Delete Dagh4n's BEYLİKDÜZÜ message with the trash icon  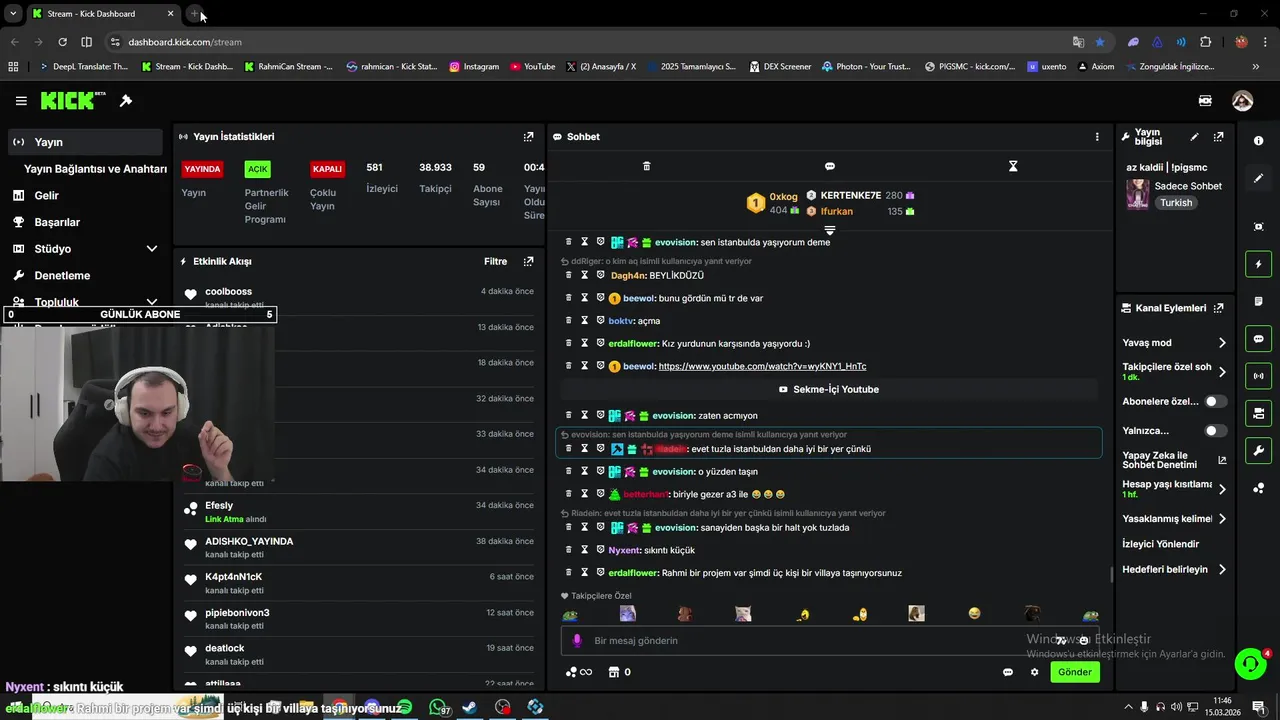pyautogui.click(x=568, y=275)
